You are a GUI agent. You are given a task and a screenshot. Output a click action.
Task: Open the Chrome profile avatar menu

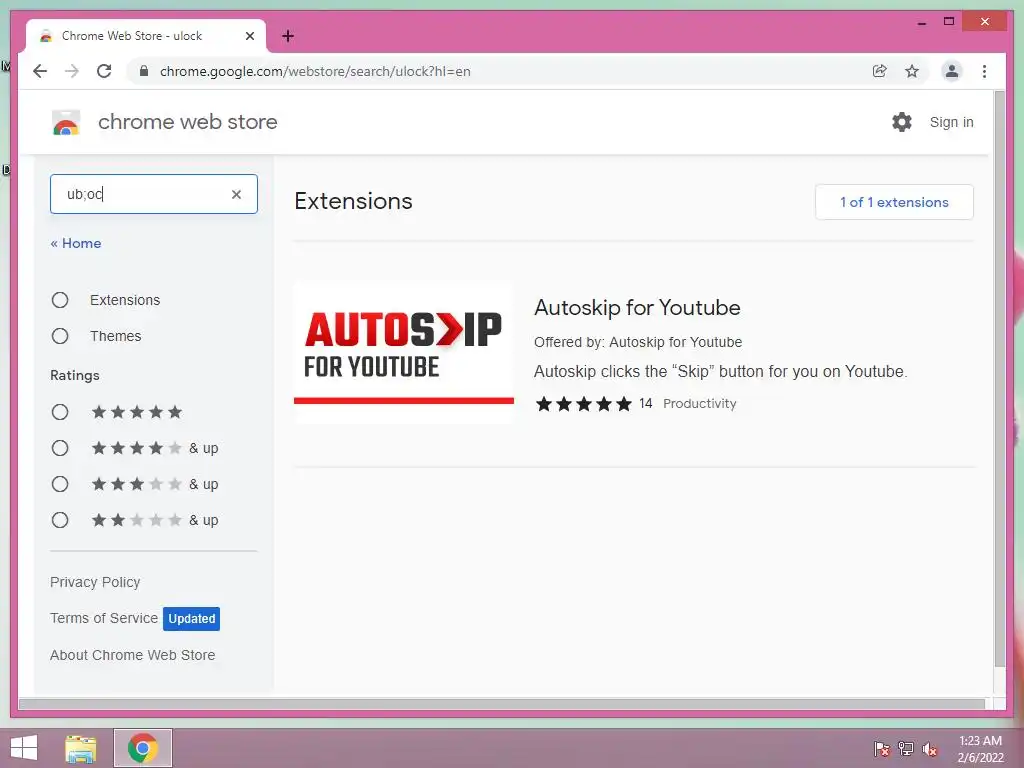coord(952,71)
